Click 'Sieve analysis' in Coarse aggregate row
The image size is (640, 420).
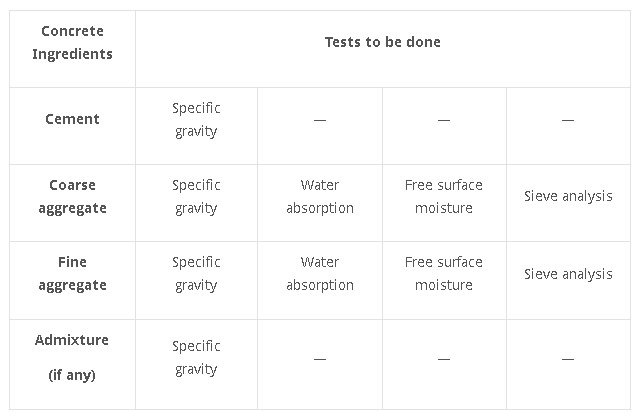point(568,196)
